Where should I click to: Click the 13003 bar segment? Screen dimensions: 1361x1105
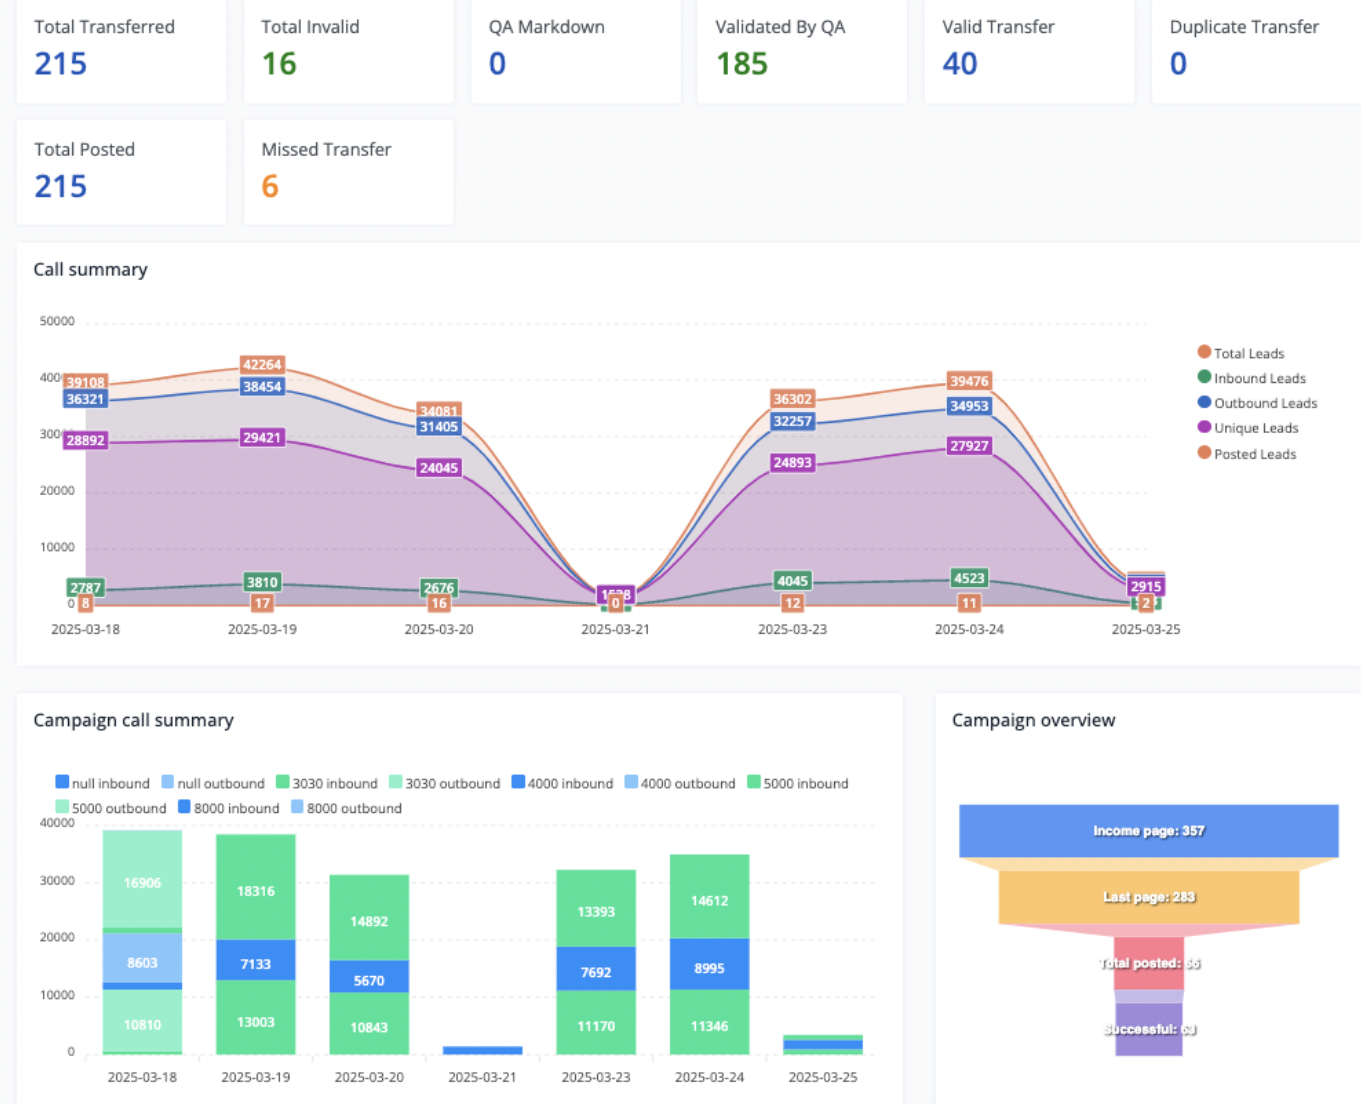pyautogui.click(x=256, y=1017)
